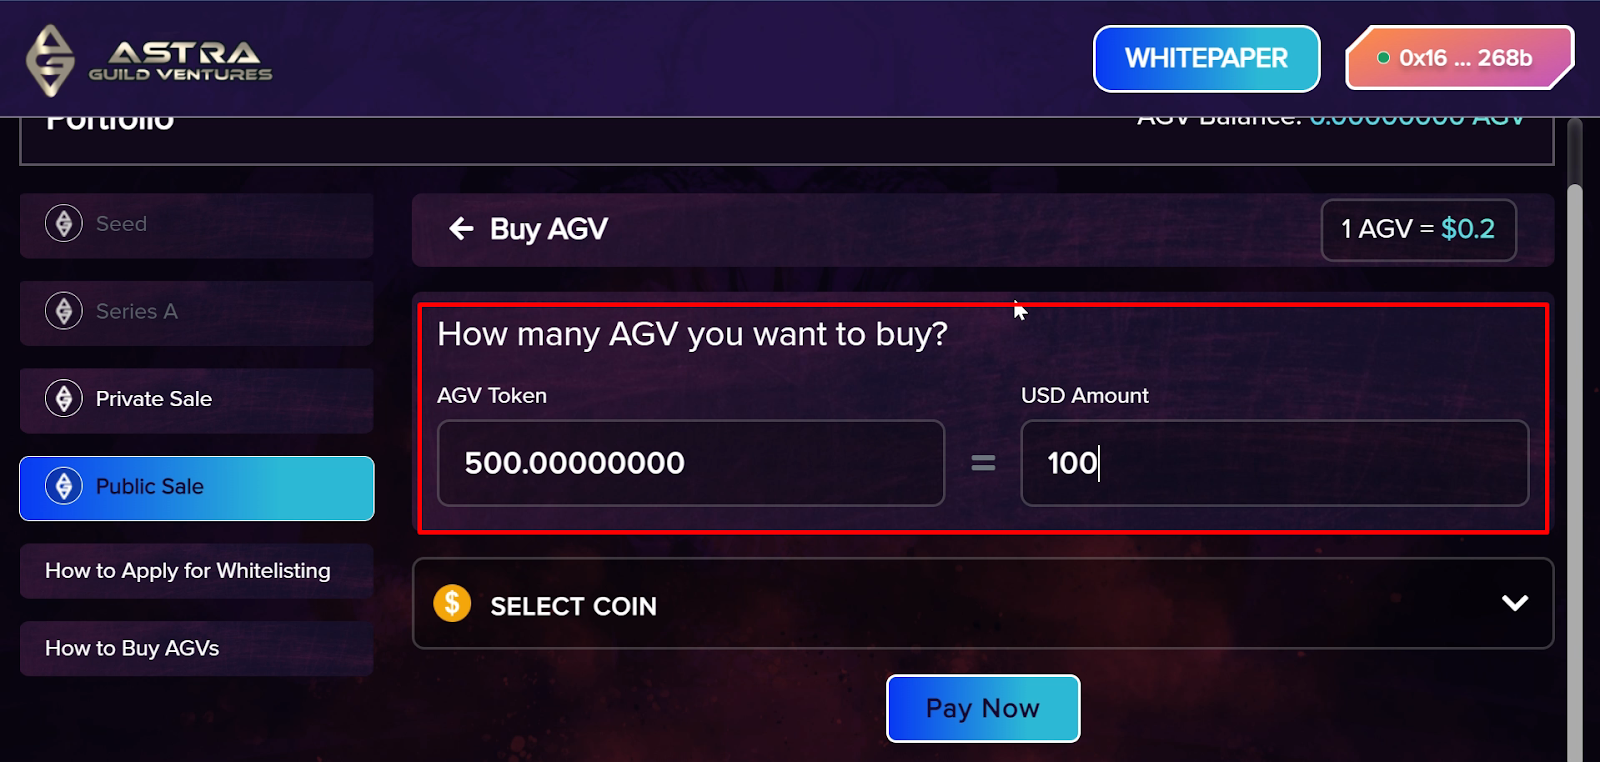
Task: Select the Seed round menu item
Action: [197, 225]
